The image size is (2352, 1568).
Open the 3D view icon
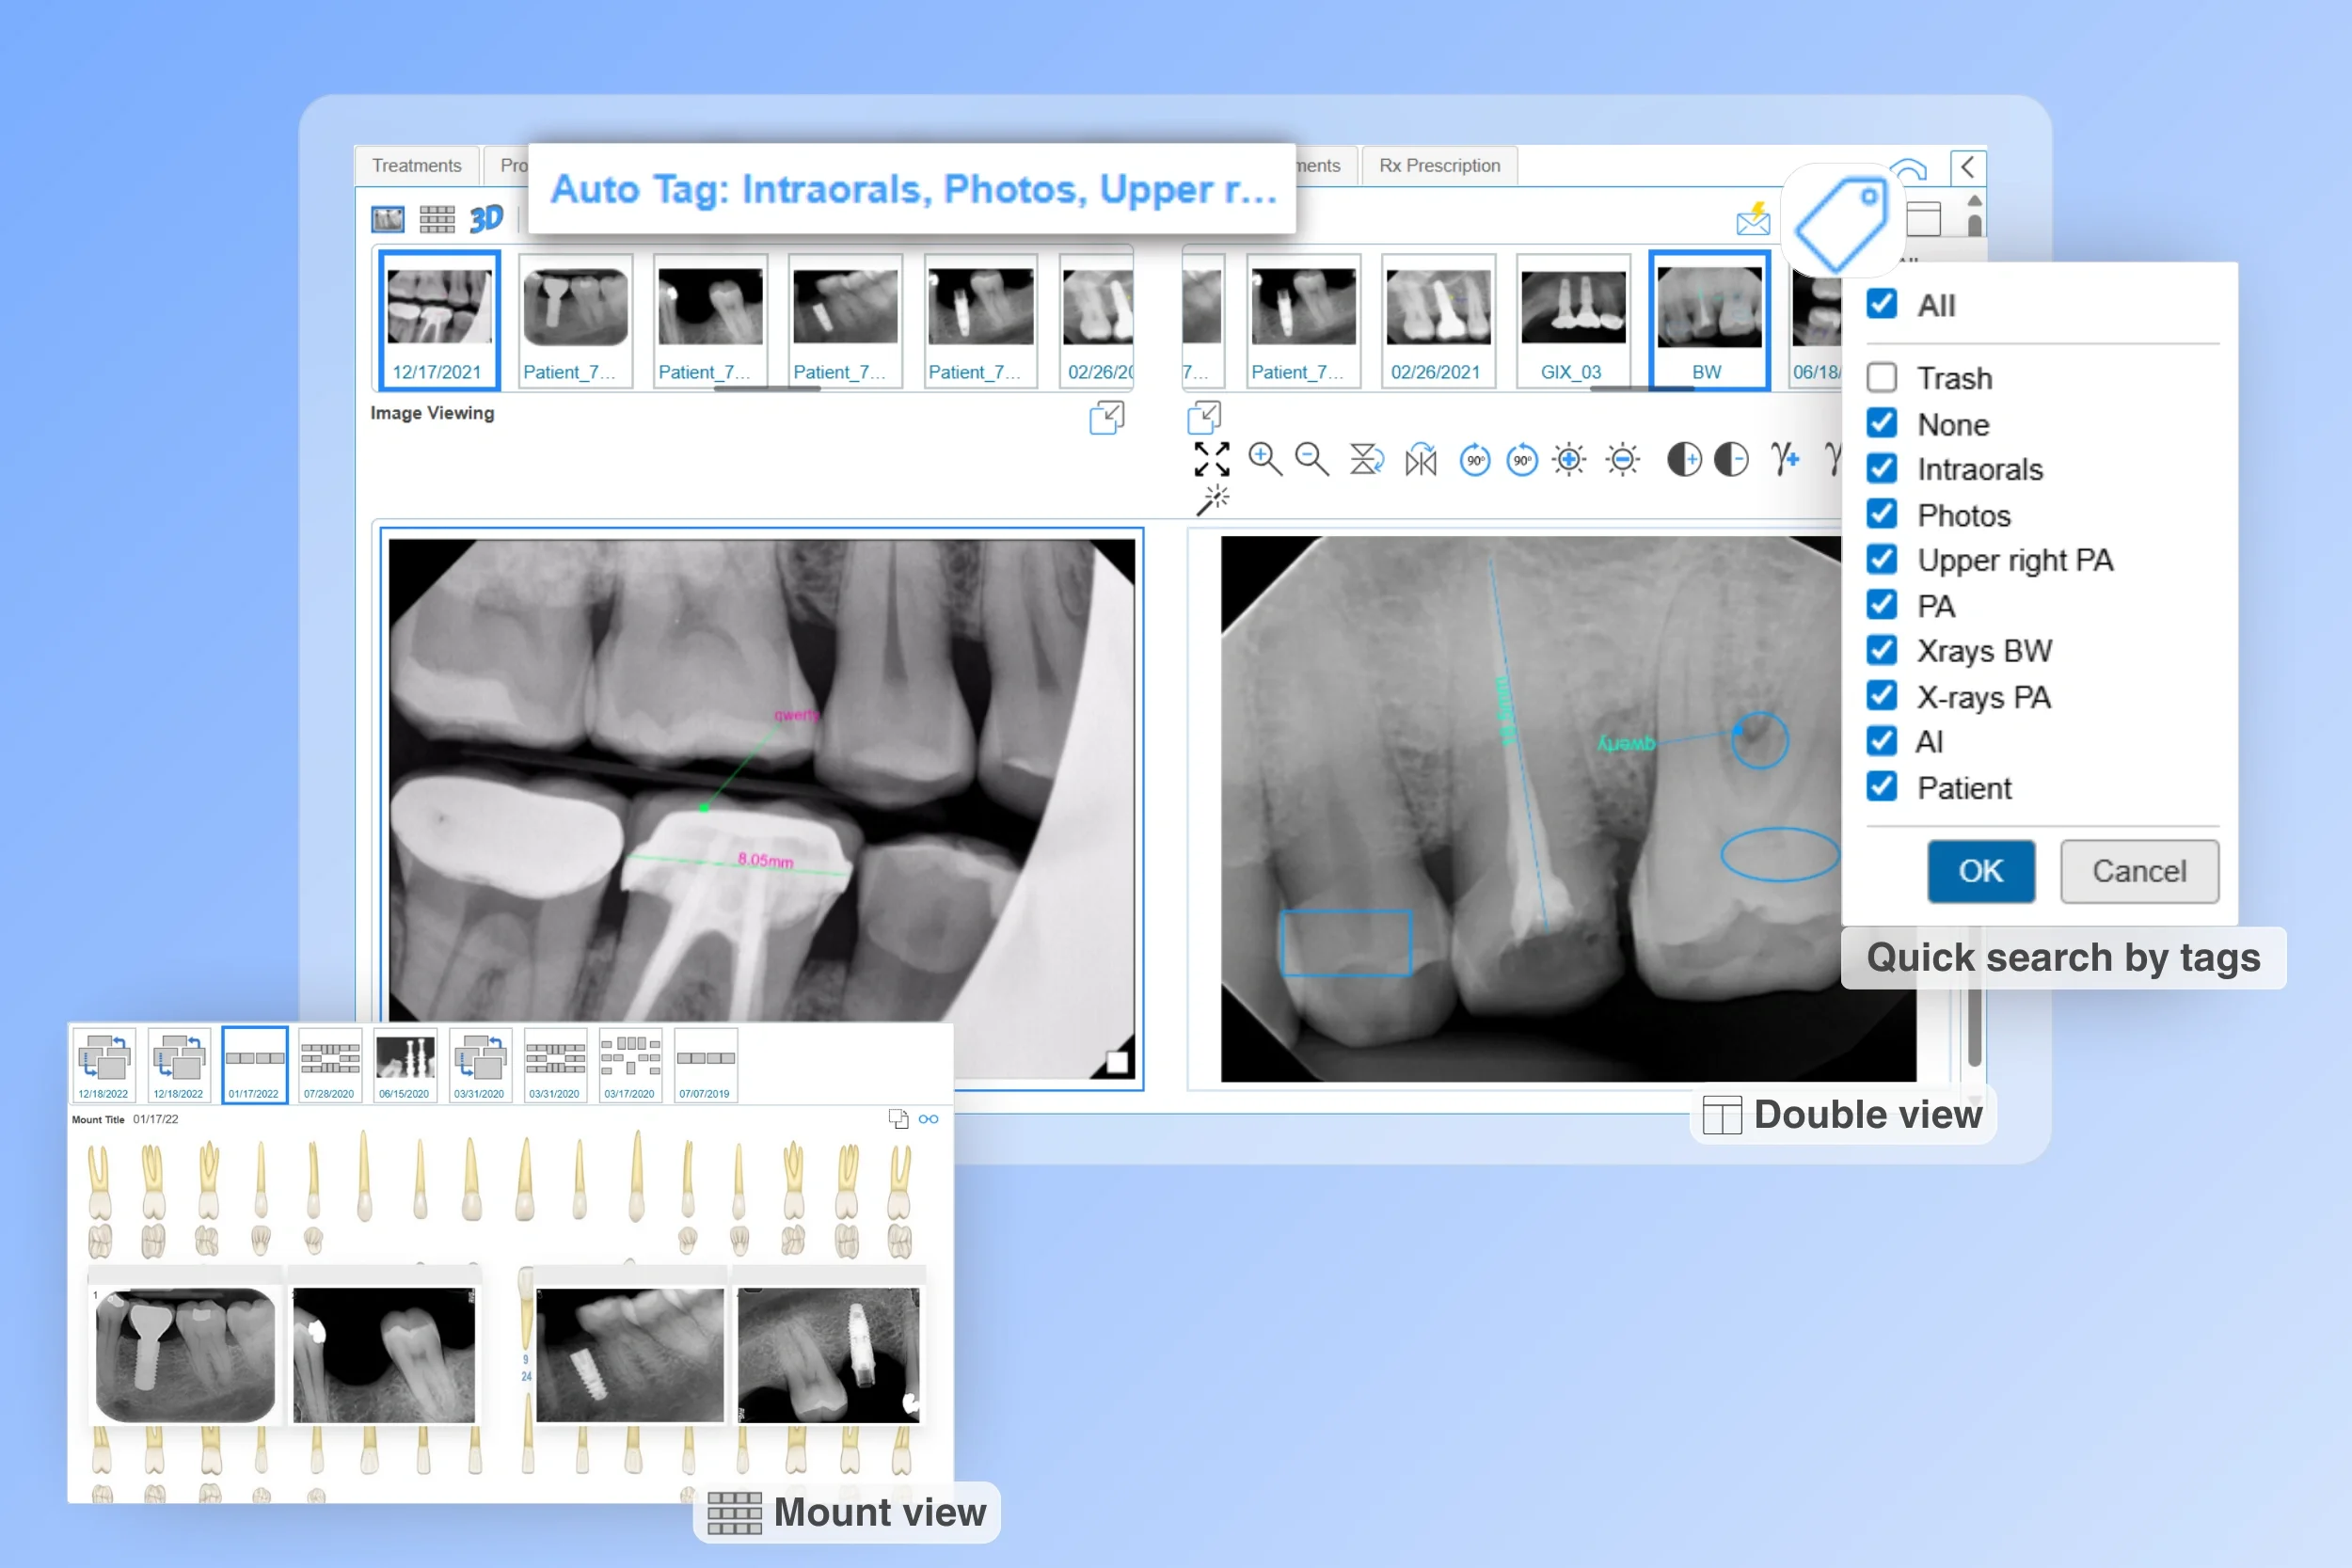click(487, 218)
